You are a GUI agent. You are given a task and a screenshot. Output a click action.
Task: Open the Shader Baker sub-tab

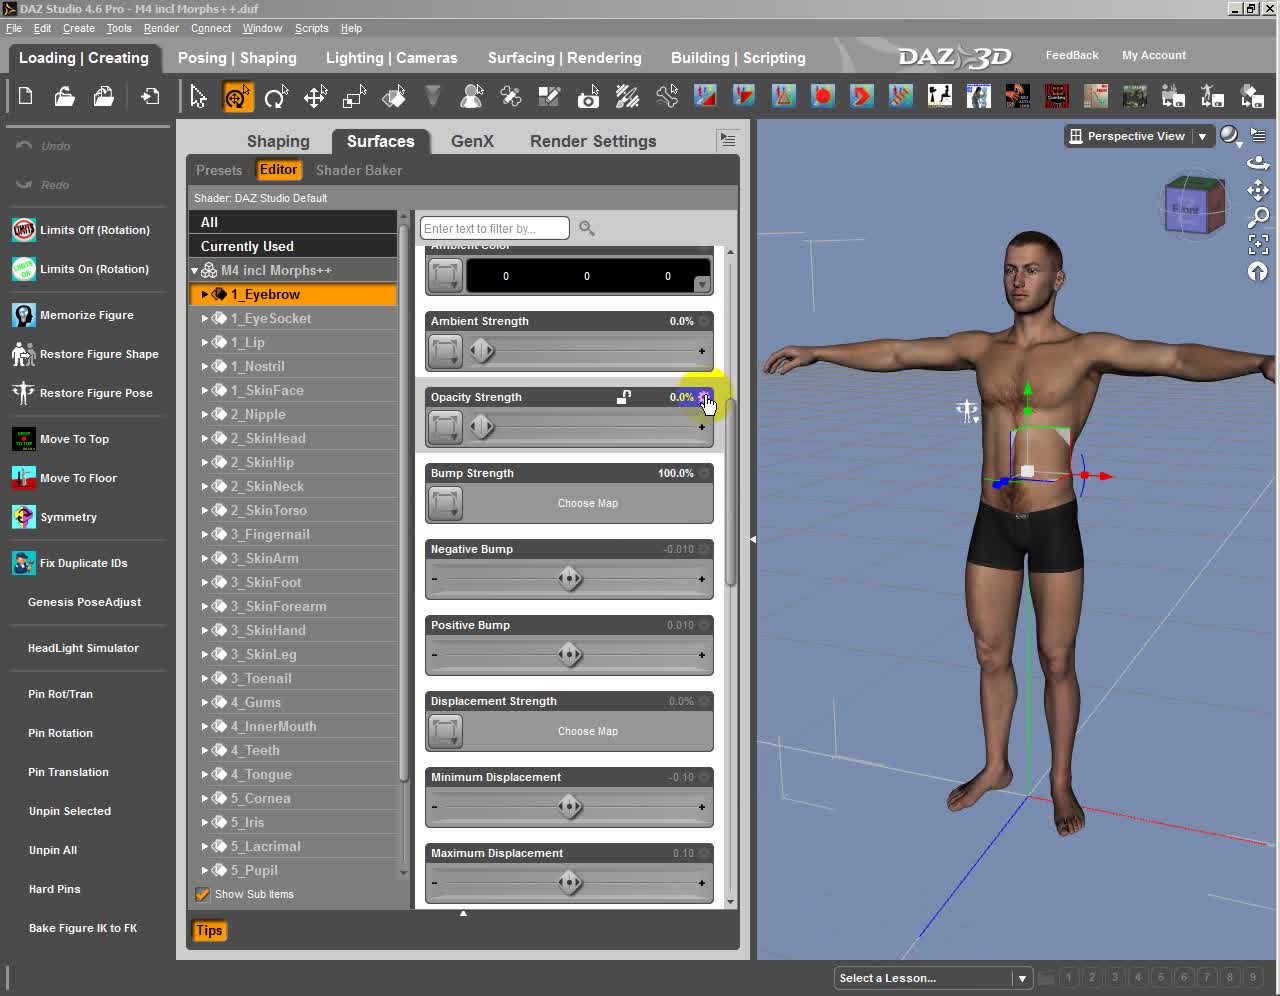coord(359,170)
